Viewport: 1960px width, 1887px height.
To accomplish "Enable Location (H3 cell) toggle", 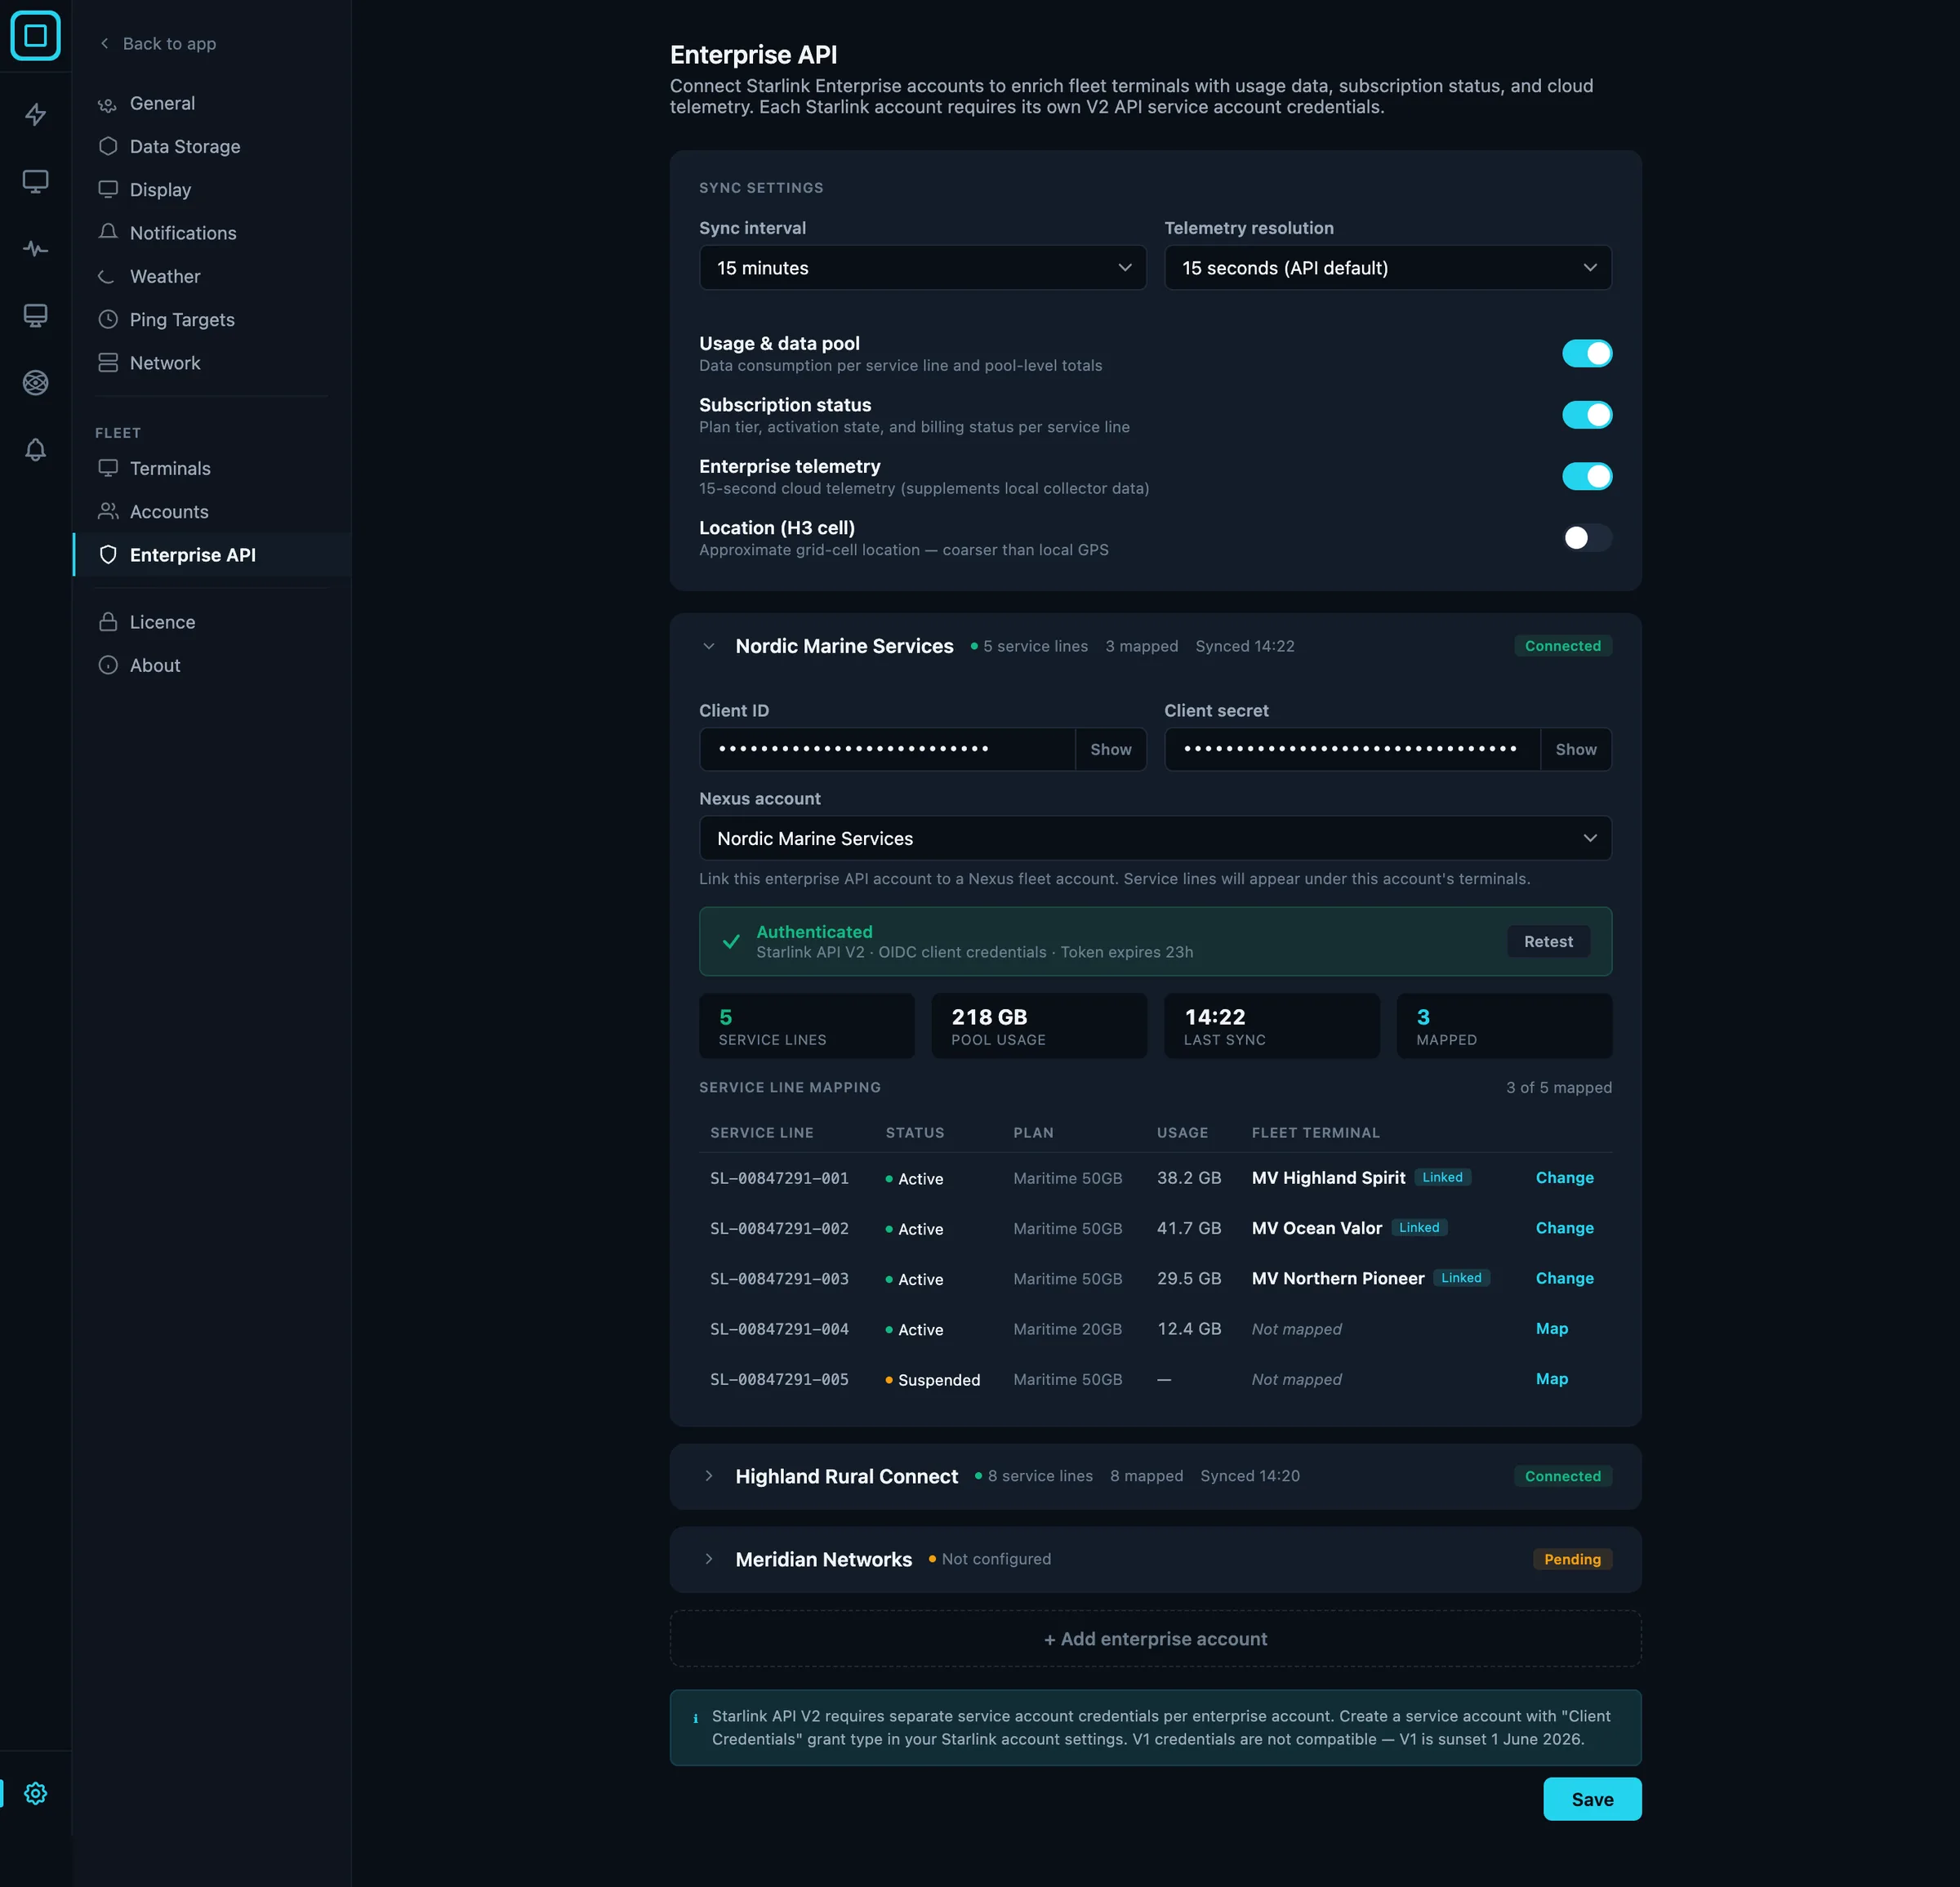I will [1587, 537].
